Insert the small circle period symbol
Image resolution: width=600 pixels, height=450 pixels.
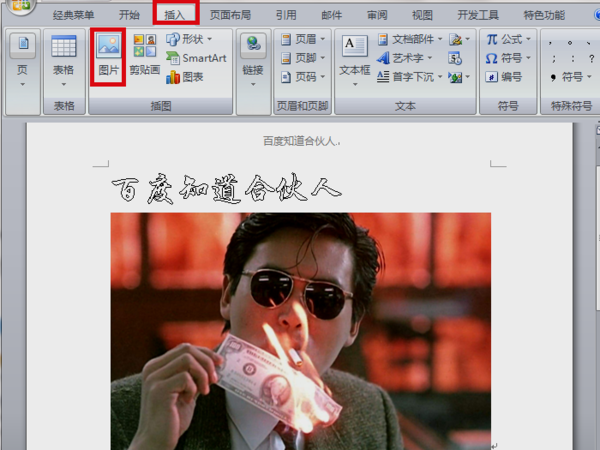pyautogui.click(x=570, y=42)
